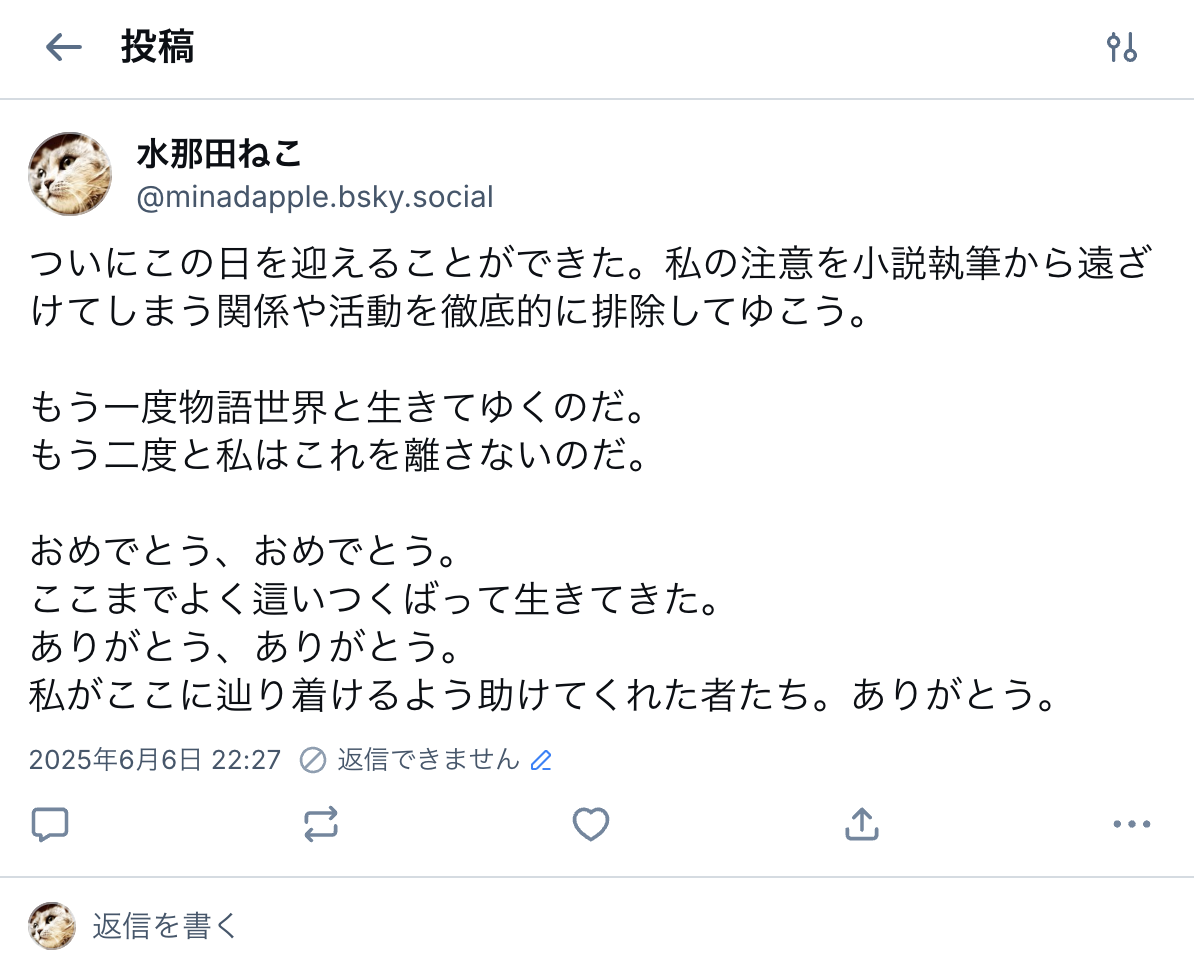Open the author's cat avatar

pos(70,174)
